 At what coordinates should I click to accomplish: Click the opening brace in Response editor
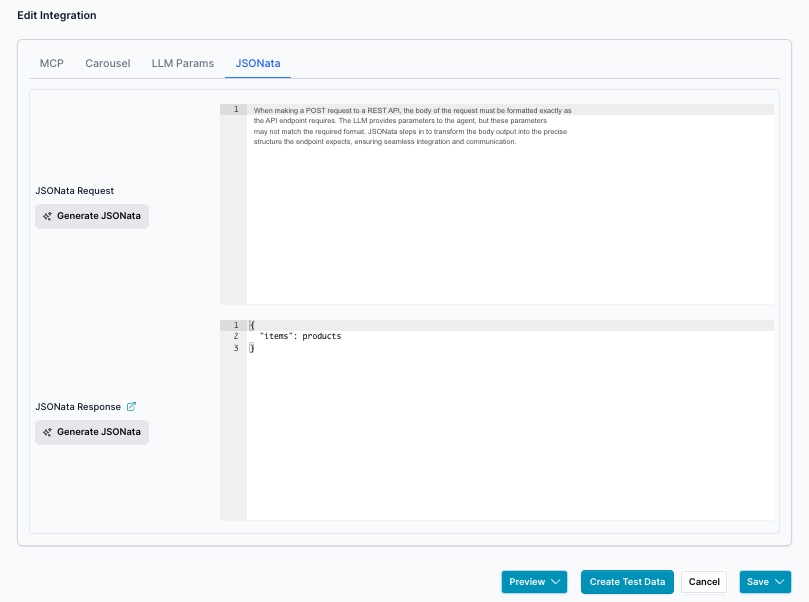(x=252, y=325)
